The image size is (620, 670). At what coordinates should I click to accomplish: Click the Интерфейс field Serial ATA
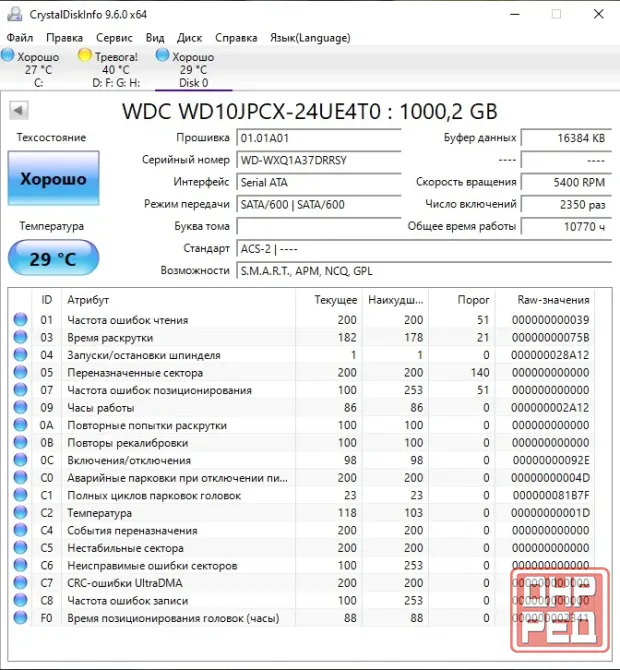pos(319,182)
